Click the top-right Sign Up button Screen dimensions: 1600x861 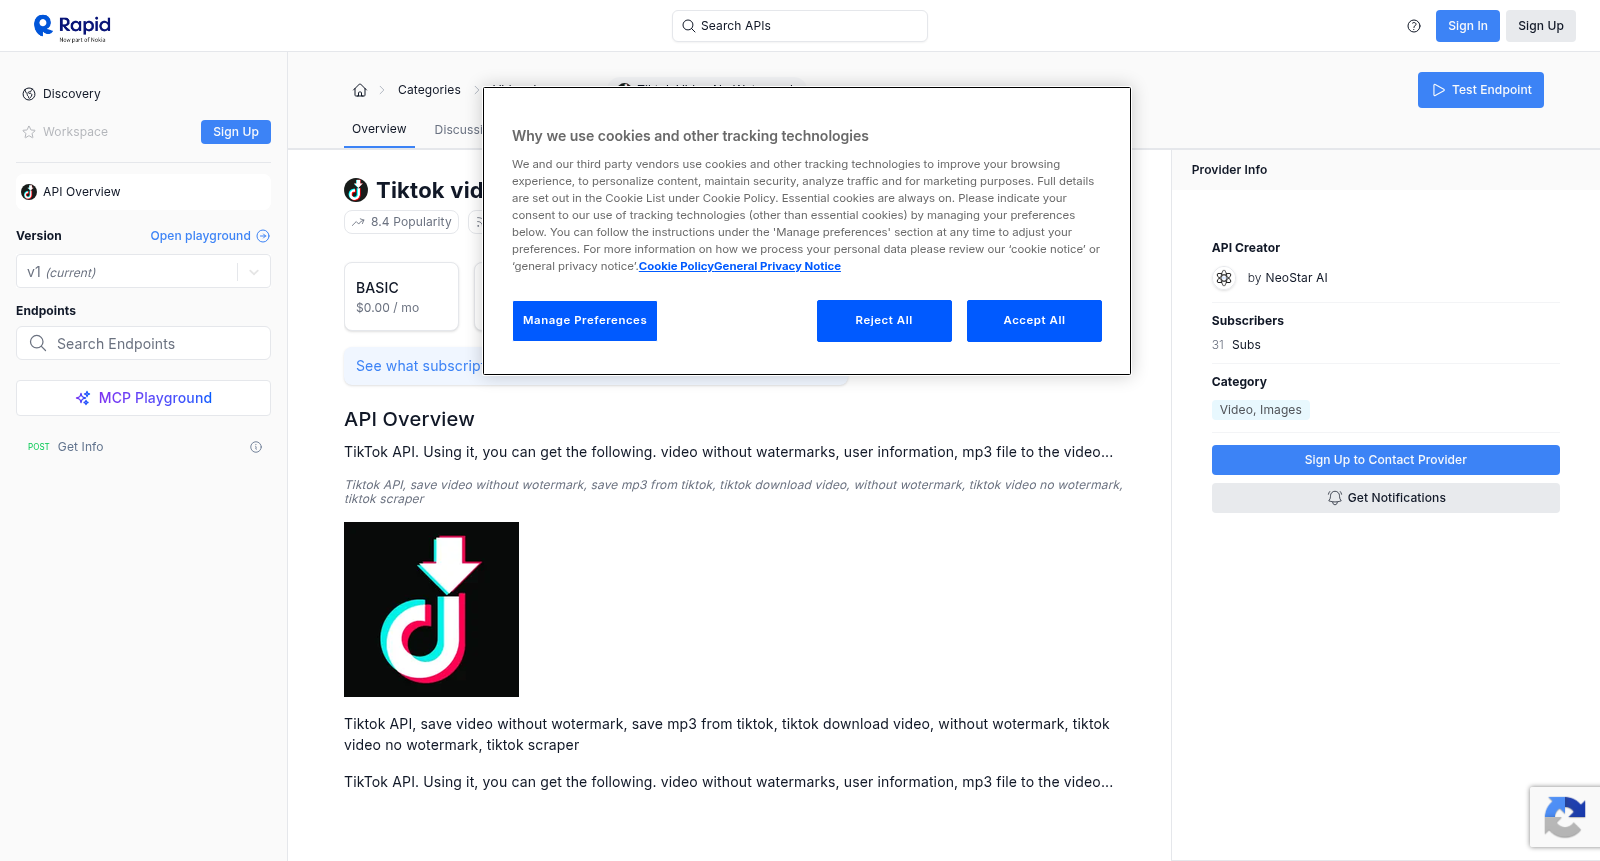click(x=1540, y=26)
